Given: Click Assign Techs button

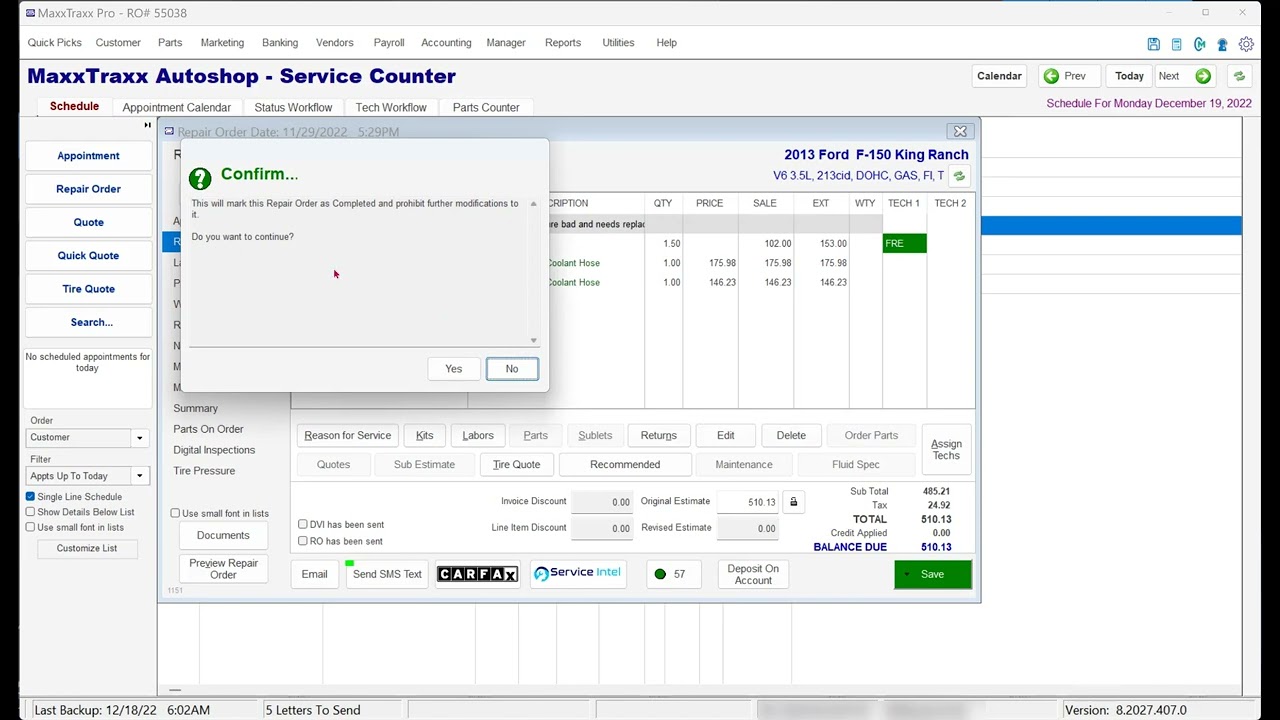Looking at the screenshot, I should [946, 450].
